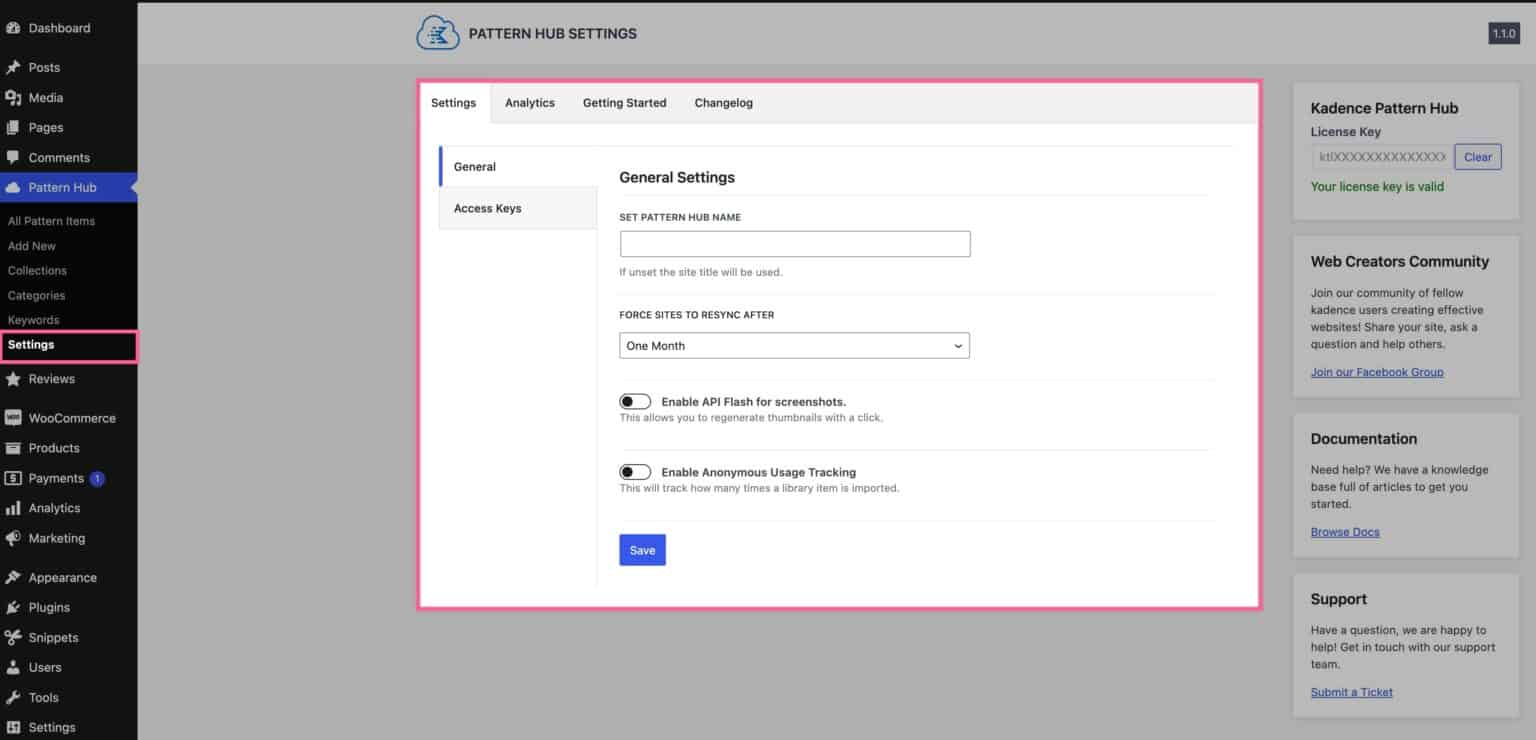Open the Force Sites to Resync dropdown
Image resolution: width=1536 pixels, height=740 pixels.
[x=794, y=346]
